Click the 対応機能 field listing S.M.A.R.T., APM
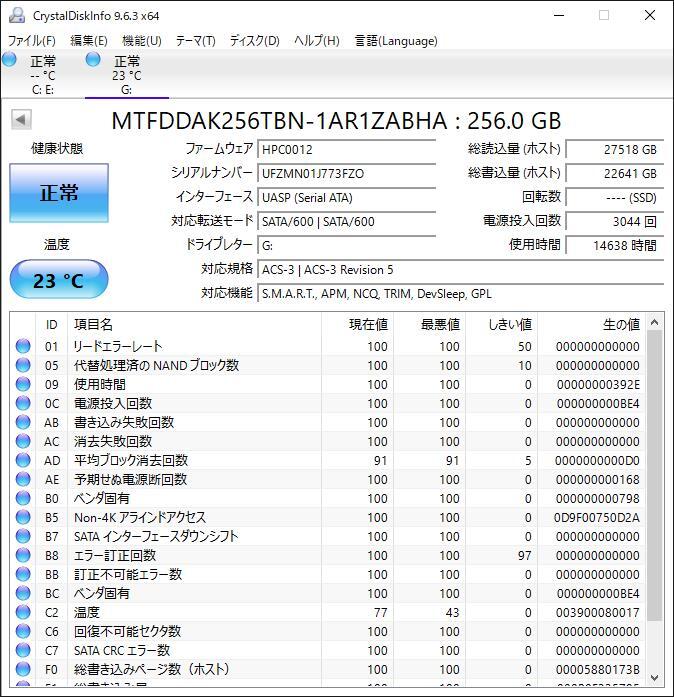The image size is (674, 697). pos(461,294)
